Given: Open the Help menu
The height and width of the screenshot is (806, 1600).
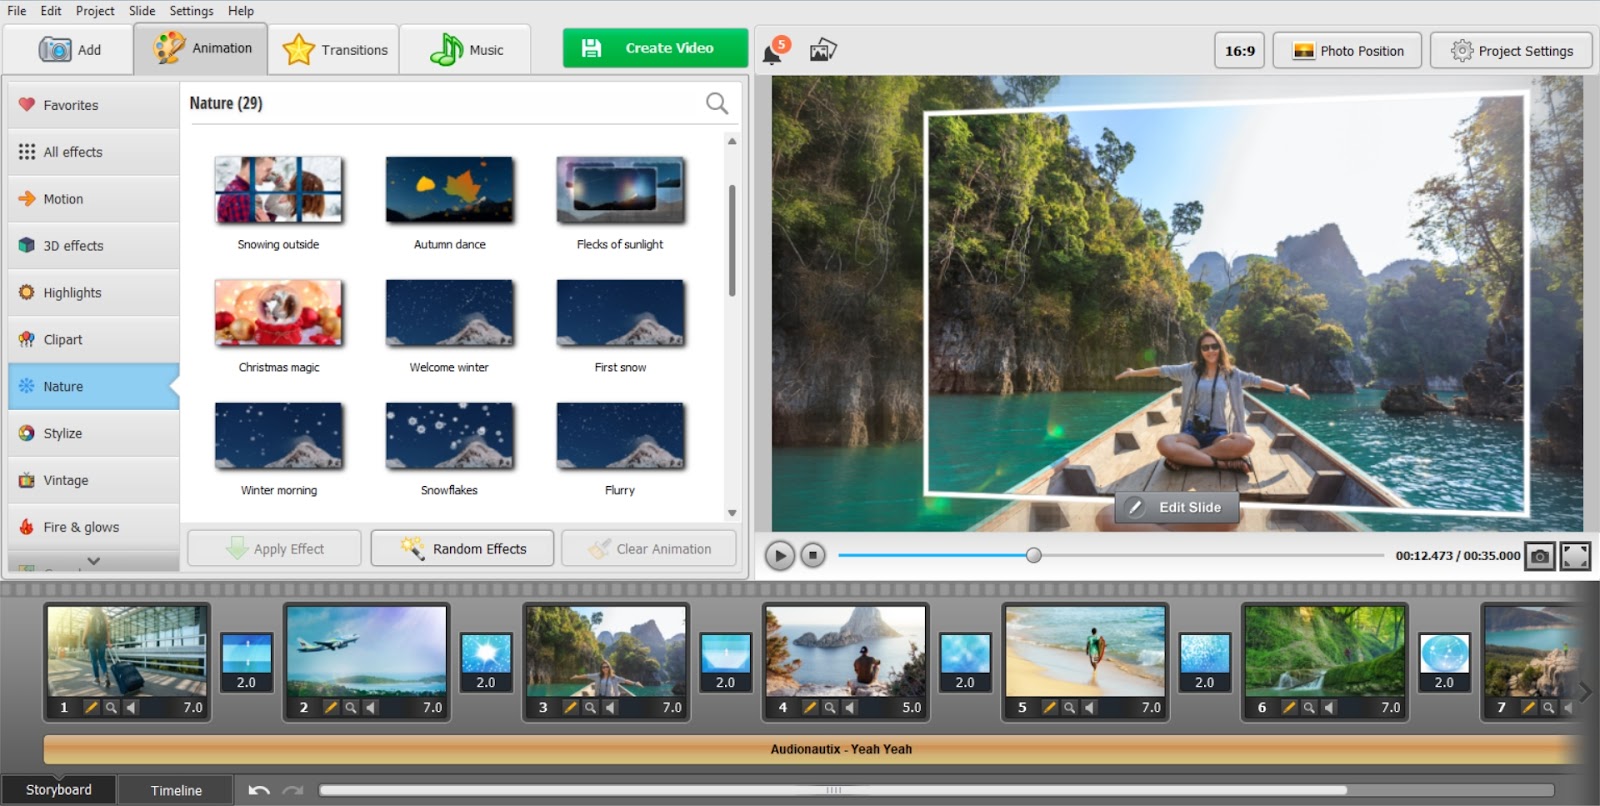Looking at the screenshot, I should 241,11.
